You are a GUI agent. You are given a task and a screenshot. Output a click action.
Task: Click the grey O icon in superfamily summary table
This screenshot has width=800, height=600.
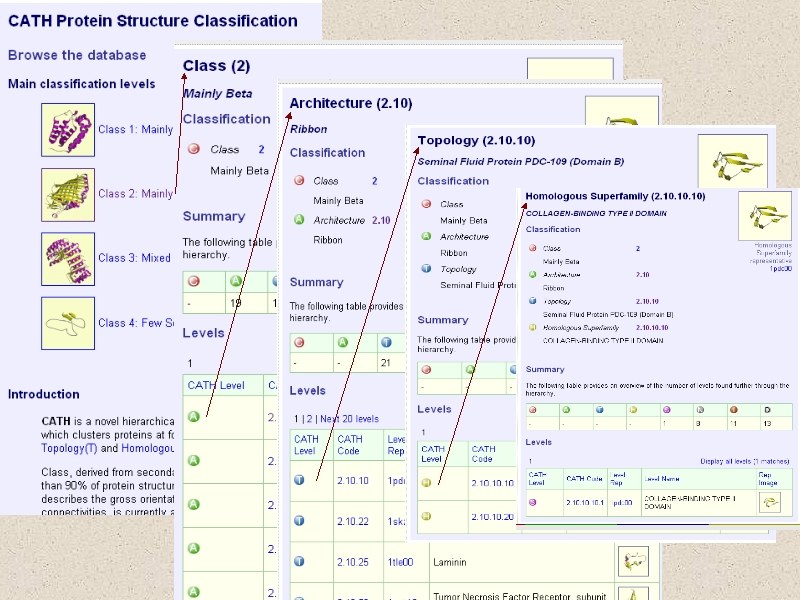[700, 410]
